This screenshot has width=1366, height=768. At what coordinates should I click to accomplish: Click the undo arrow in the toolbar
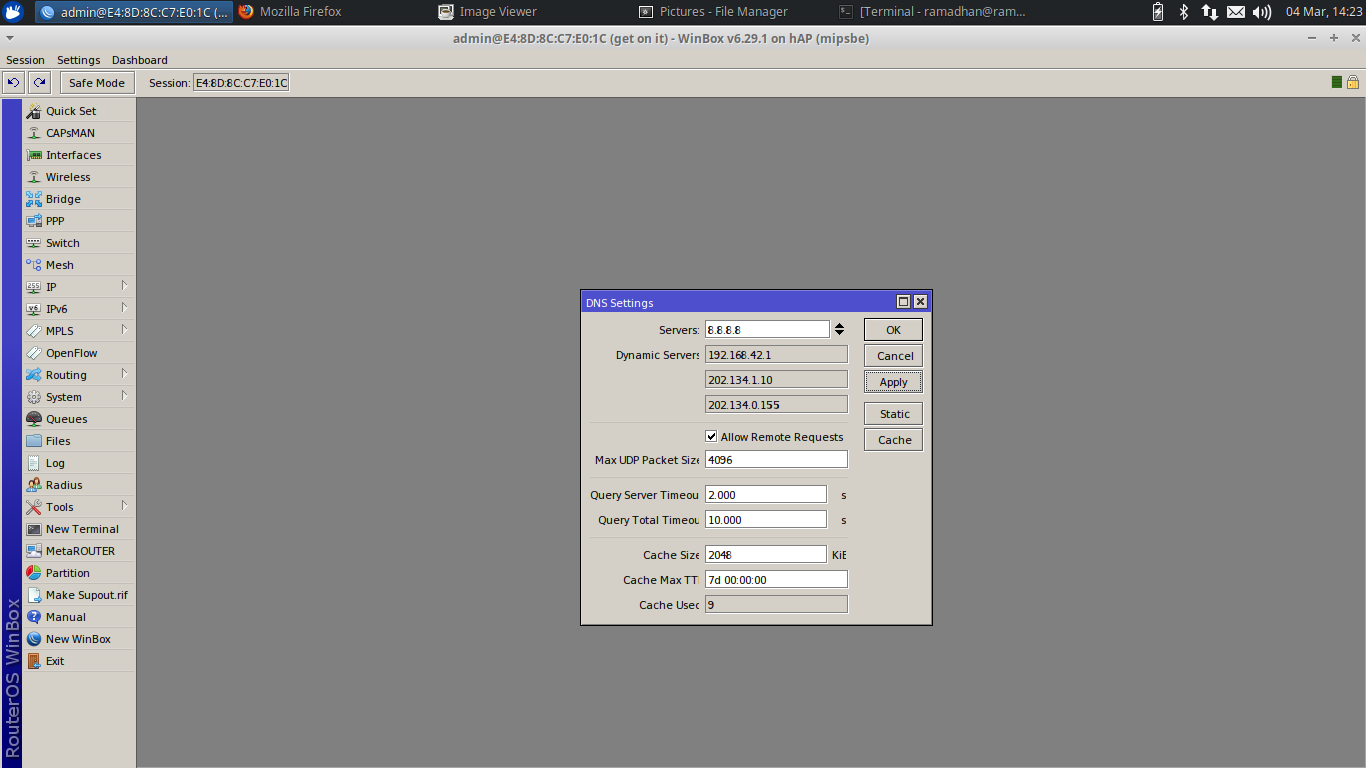[x=13, y=82]
